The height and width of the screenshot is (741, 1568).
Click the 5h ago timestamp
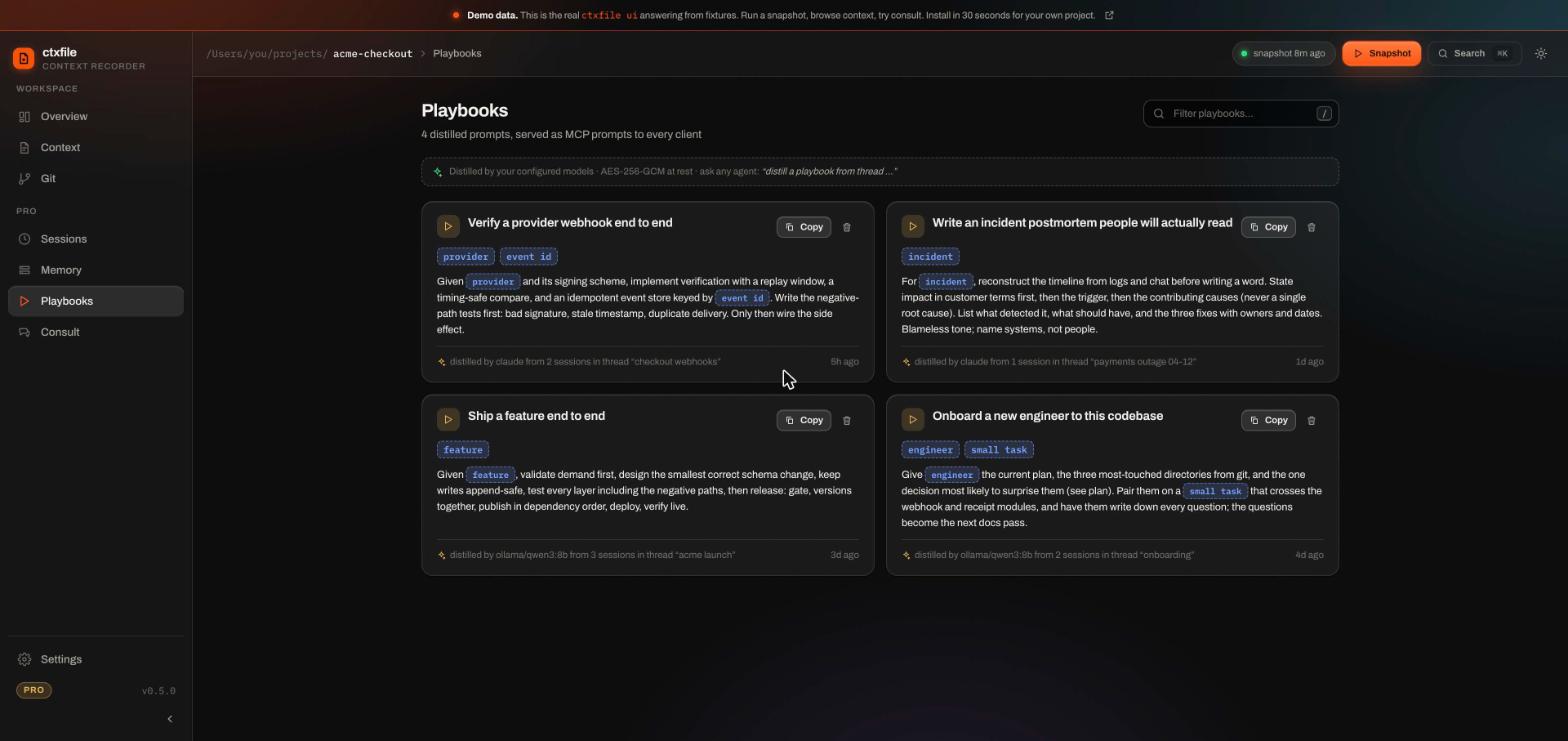click(x=844, y=362)
